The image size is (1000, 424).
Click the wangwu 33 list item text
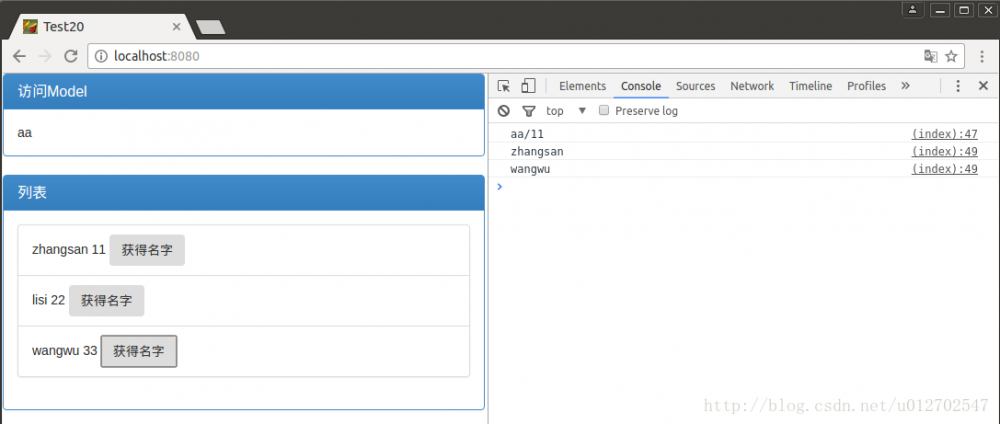coord(64,351)
